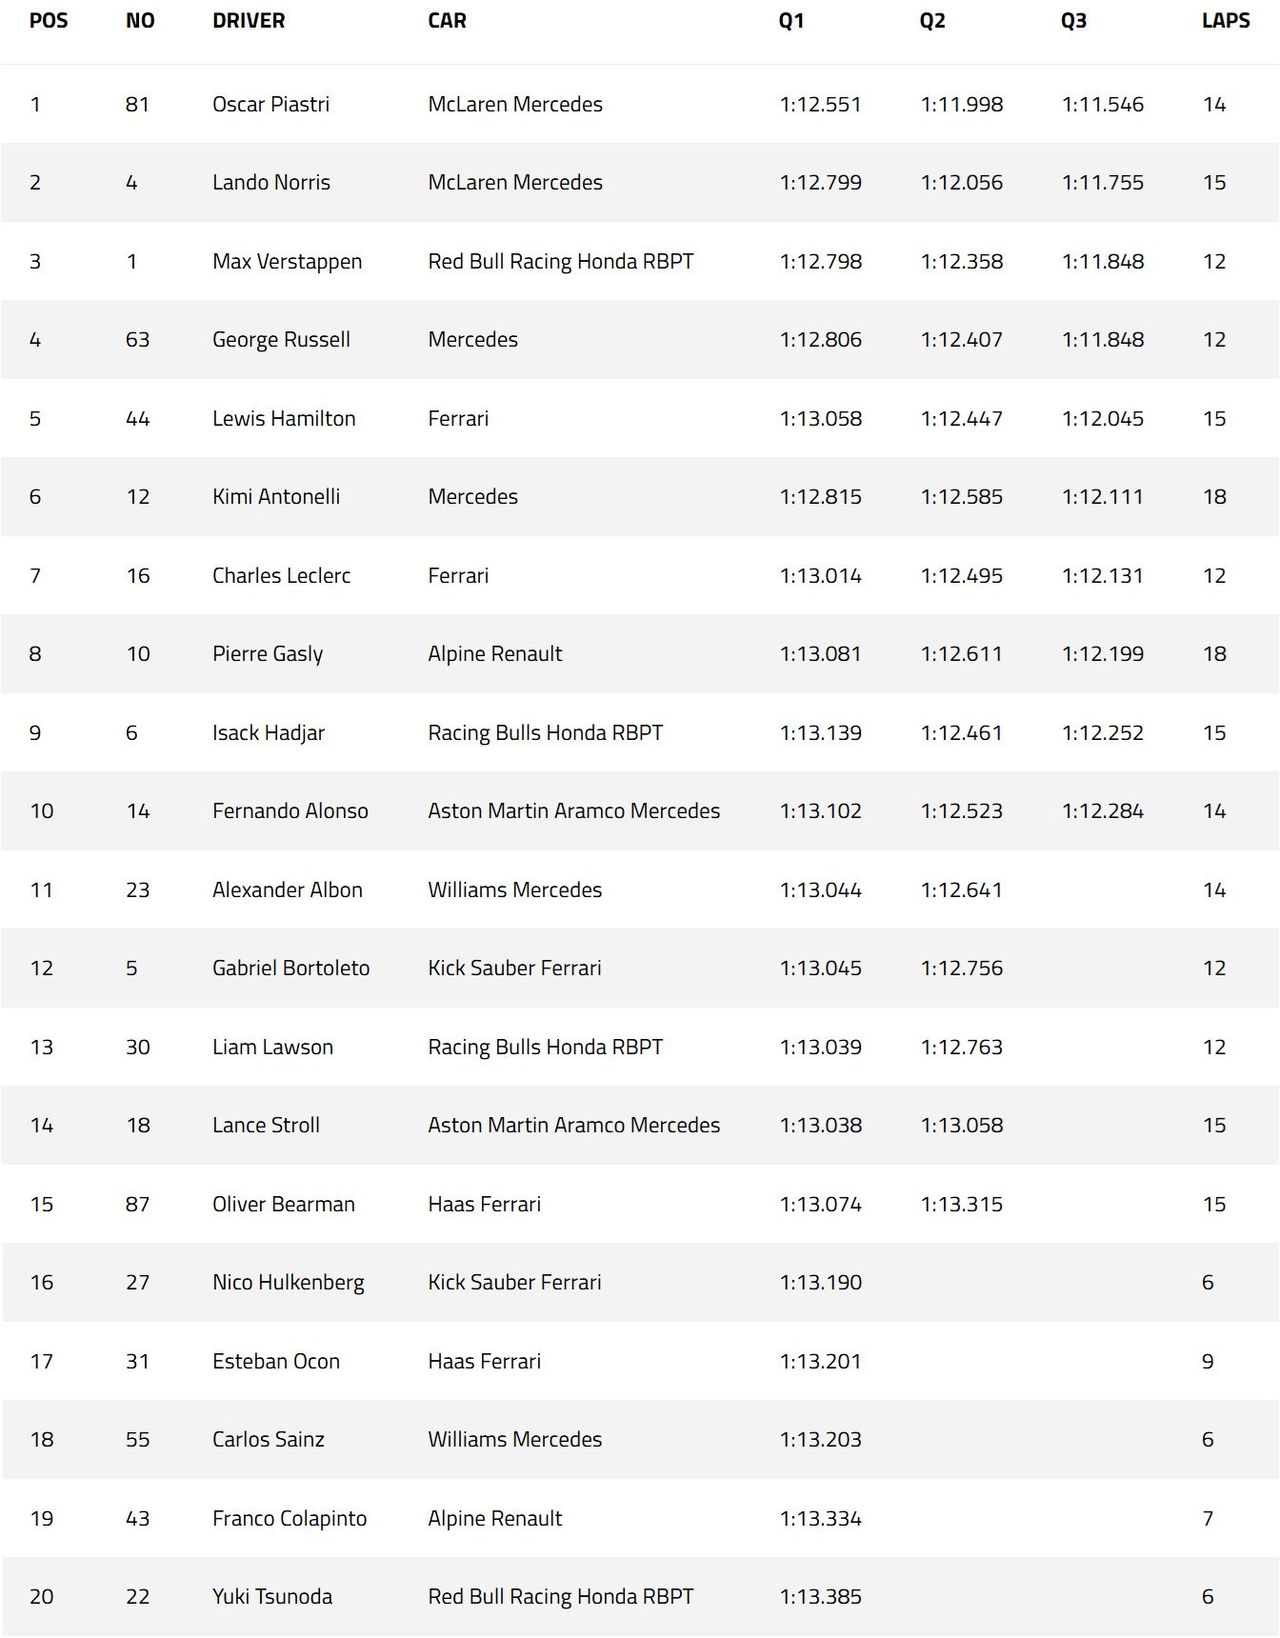Viewport: 1280px width, 1638px height.
Task: Click the POS column header
Action: click(48, 21)
